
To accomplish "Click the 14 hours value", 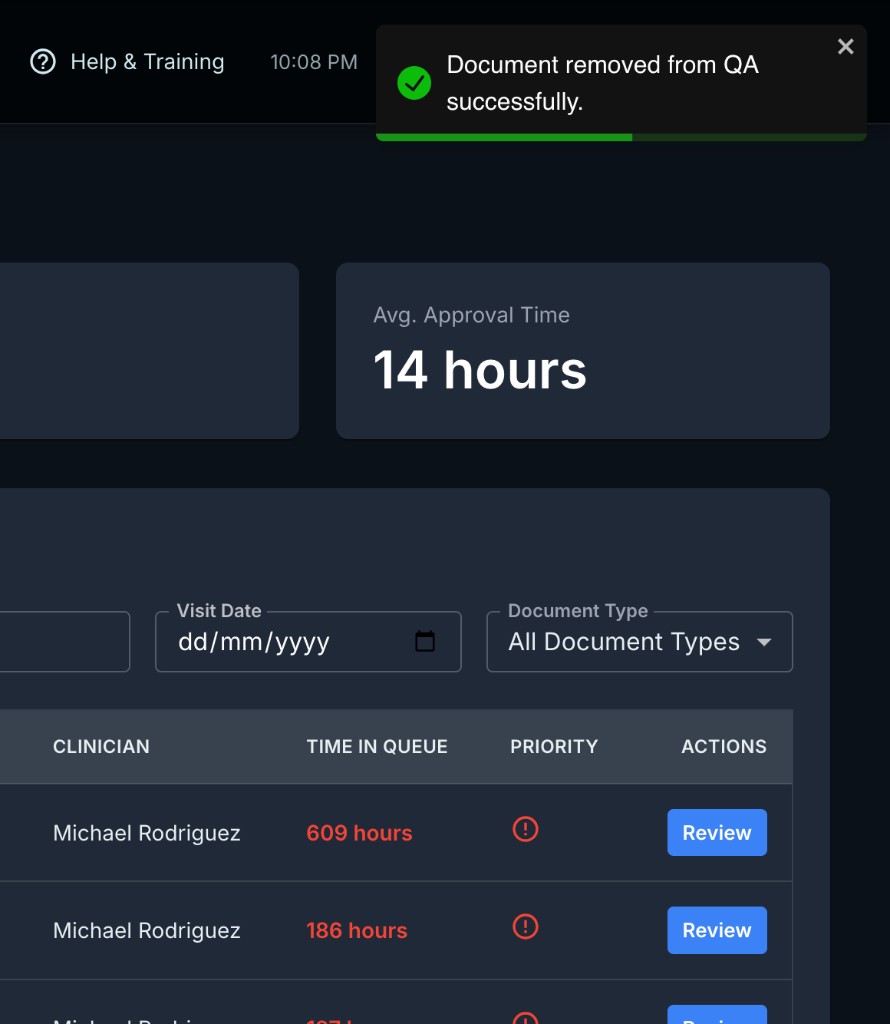I will [x=480, y=370].
